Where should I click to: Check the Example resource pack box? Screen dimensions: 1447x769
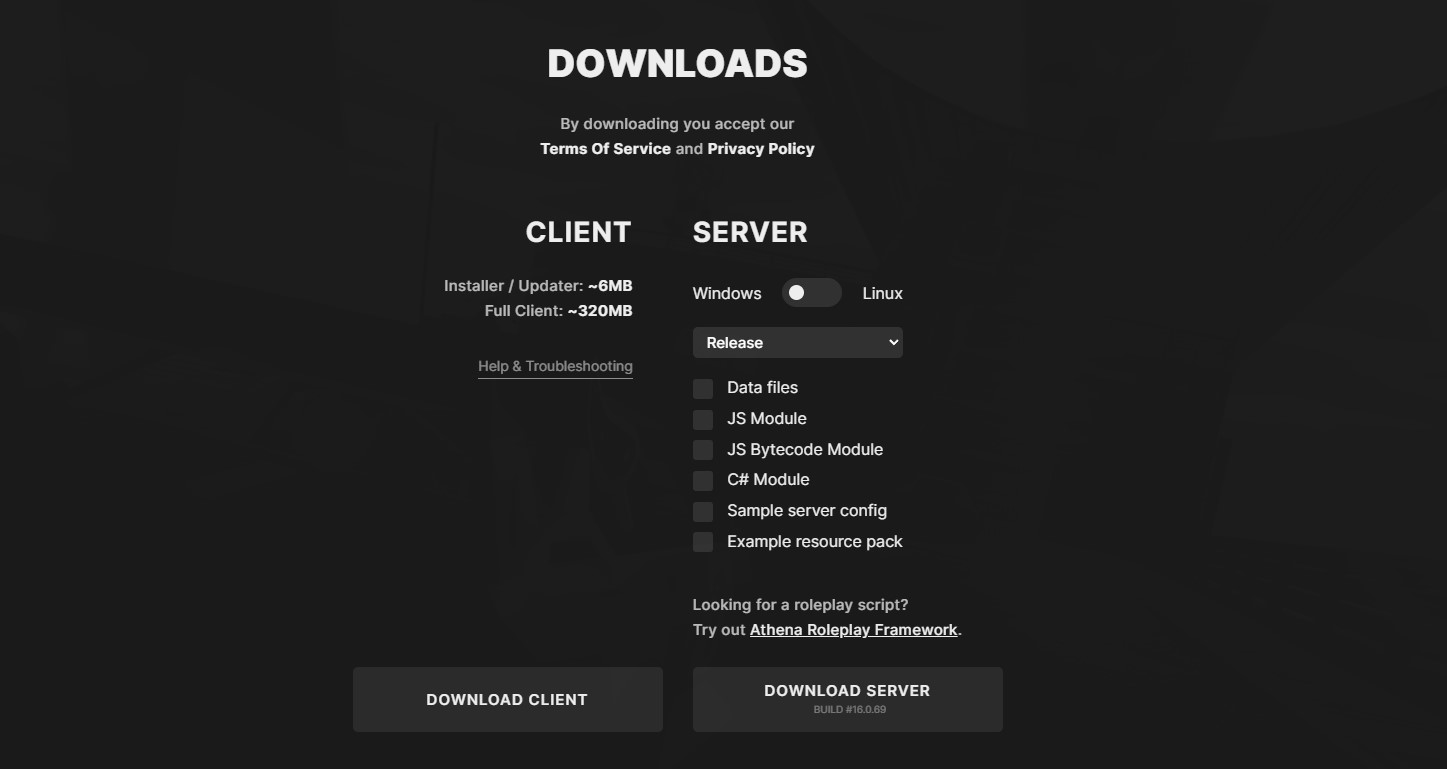tap(703, 542)
